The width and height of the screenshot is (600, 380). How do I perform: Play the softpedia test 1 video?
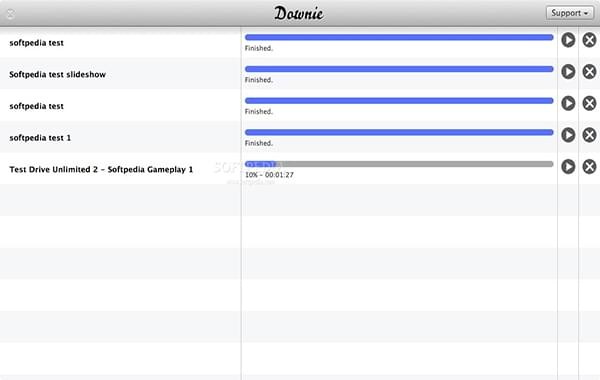568,135
